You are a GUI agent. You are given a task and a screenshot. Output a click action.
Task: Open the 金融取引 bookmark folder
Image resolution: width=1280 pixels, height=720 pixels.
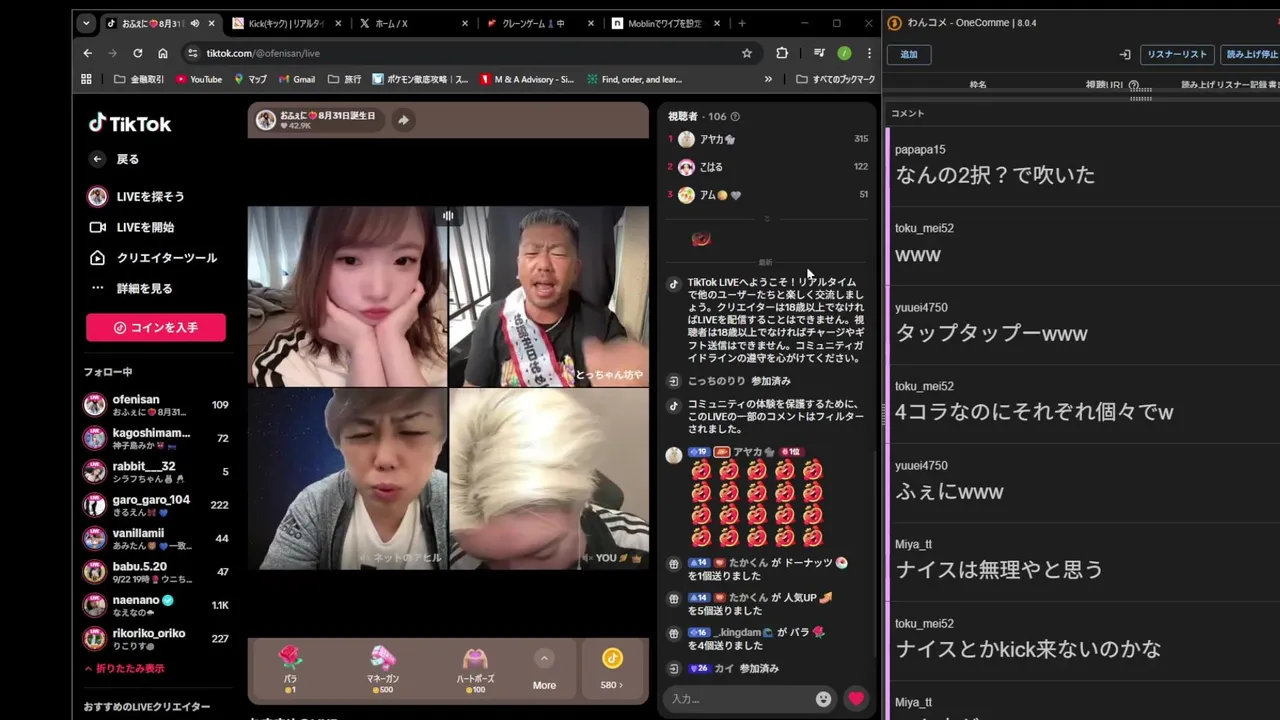[x=139, y=79]
